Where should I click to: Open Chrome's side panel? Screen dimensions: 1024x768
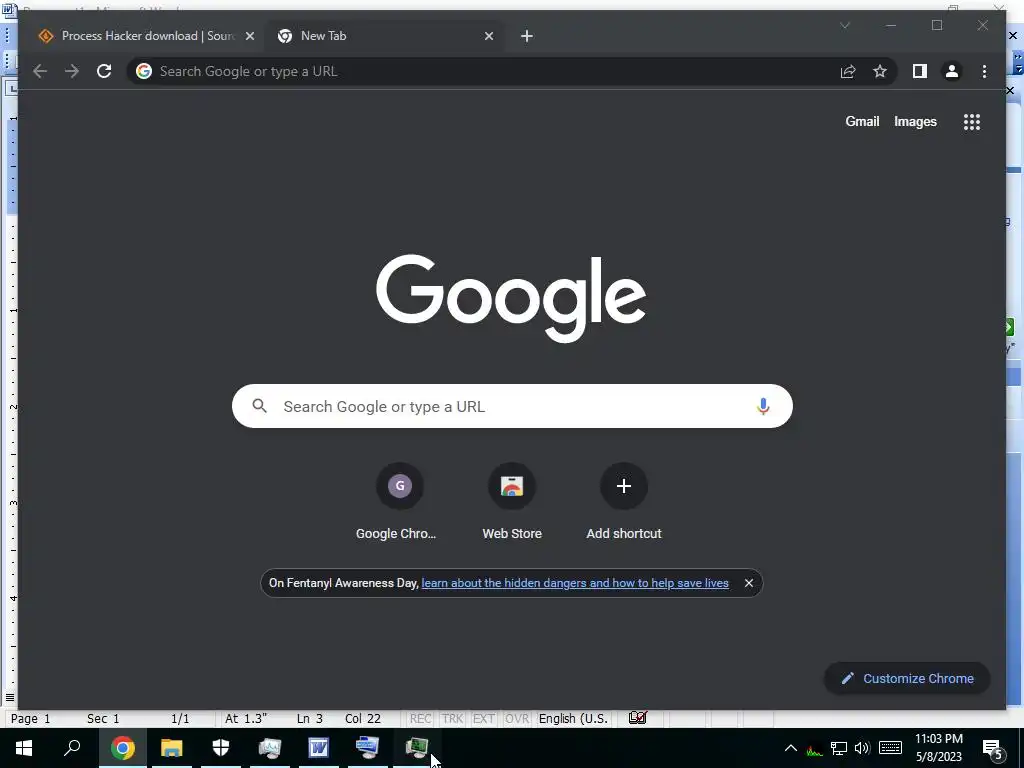(920, 71)
